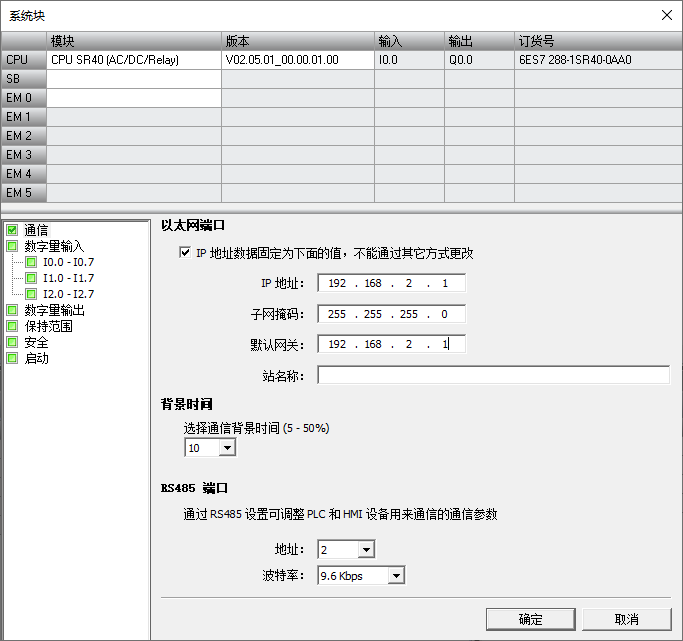The width and height of the screenshot is (683, 641).
Task: Click the 默认网关 input field
Action: point(392,344)
